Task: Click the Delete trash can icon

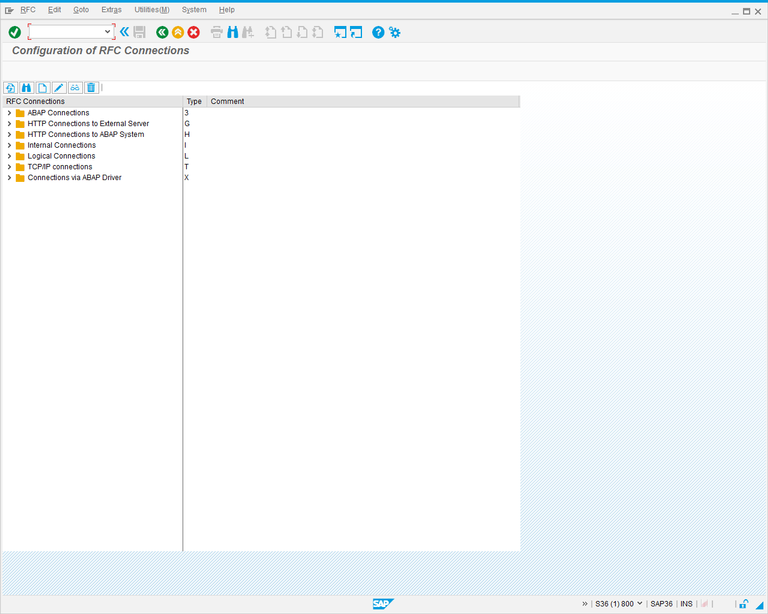Action: [91, 88]
